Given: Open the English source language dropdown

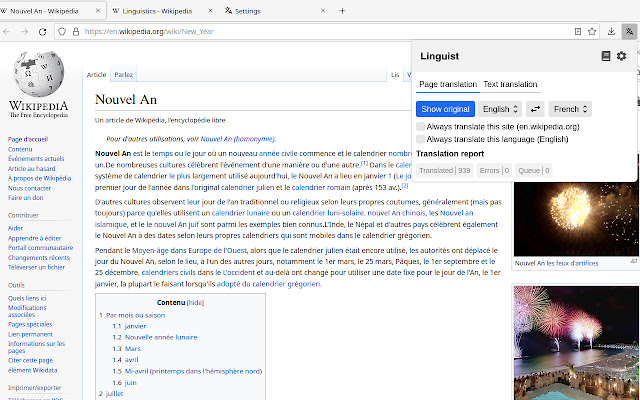Looking at the screenshot, I should click(500, 108).
